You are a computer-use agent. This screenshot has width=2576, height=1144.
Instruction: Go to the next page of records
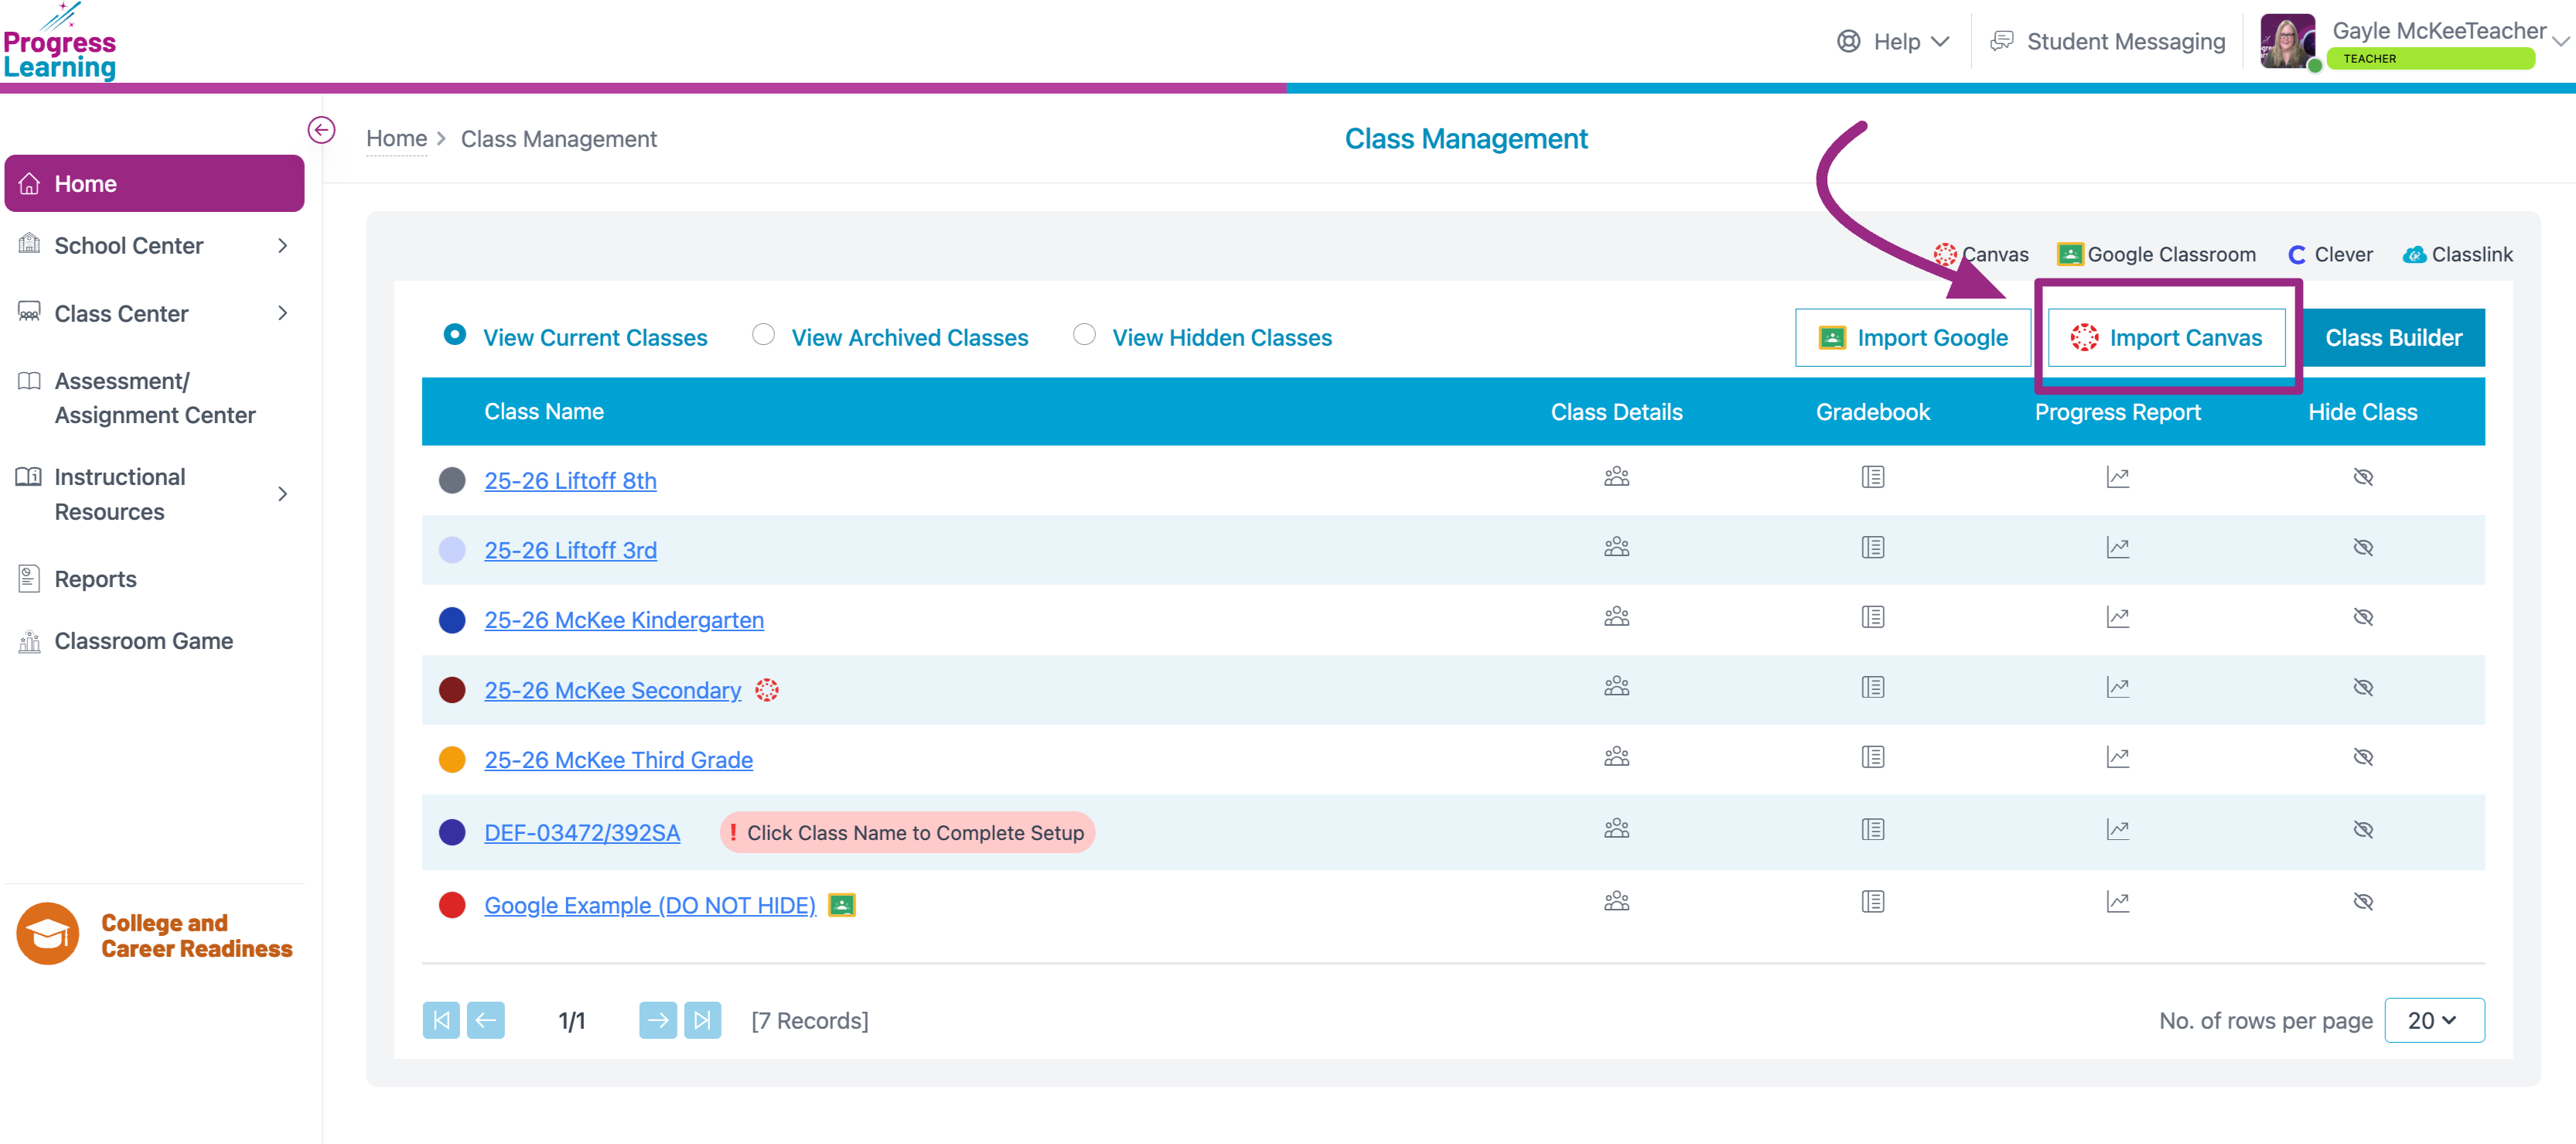657,1020
